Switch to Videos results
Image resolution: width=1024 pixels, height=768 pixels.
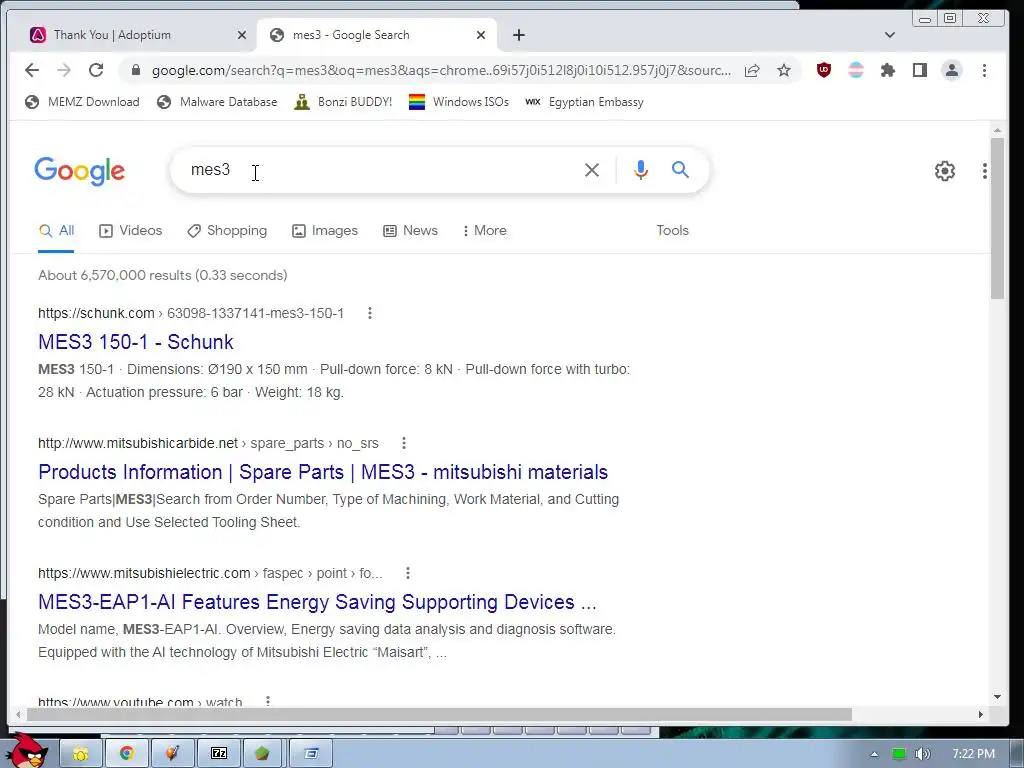131,231
